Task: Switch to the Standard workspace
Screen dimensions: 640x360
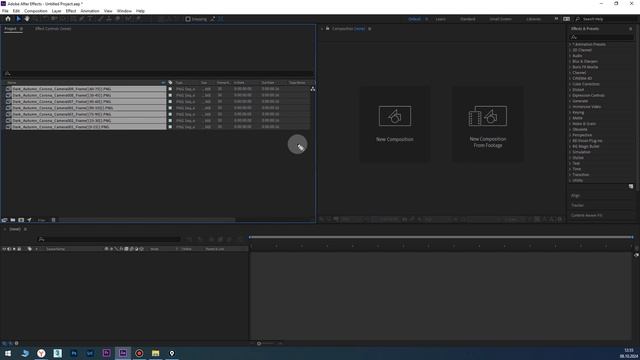Action: click(468, 19)
